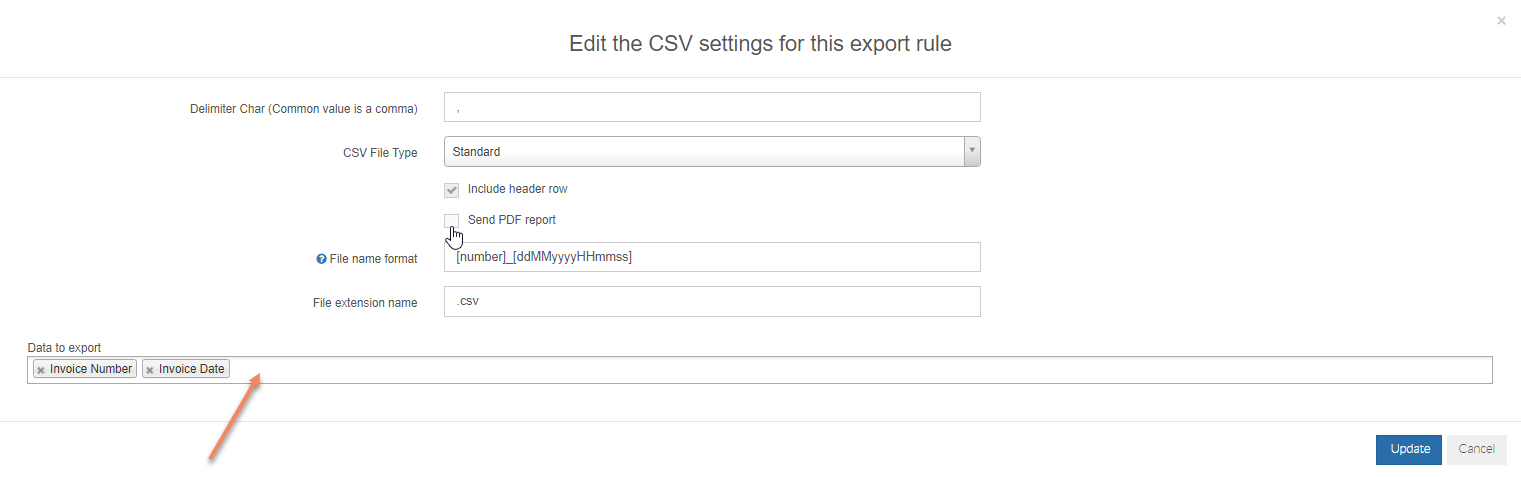This screenshot has height=478, width=1521.
Task: Open help icon beside File name format
Action: pos(321,259)
